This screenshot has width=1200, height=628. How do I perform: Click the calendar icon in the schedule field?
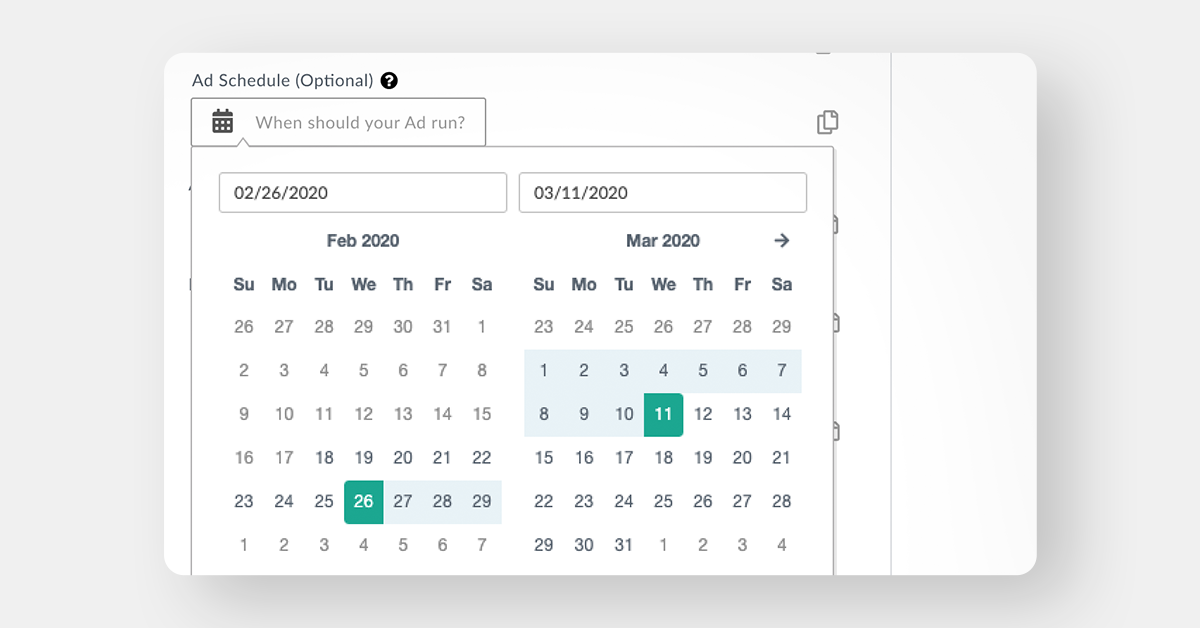(x=221, y=121)
